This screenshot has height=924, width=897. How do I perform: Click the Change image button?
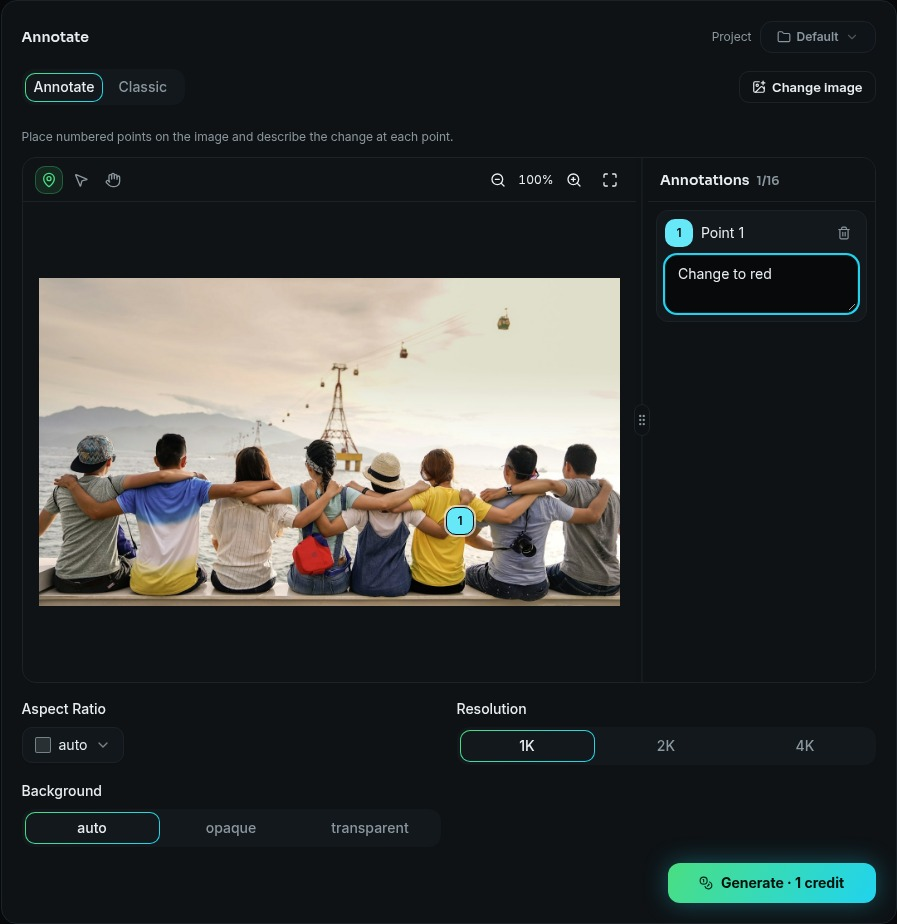tap(807, 87)
